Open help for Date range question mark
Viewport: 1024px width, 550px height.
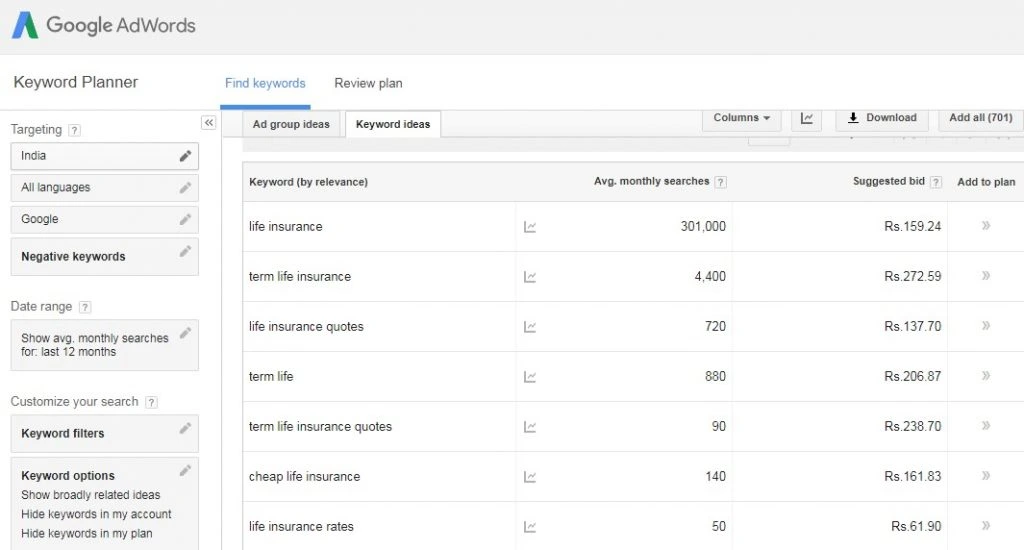pos(85,307)
